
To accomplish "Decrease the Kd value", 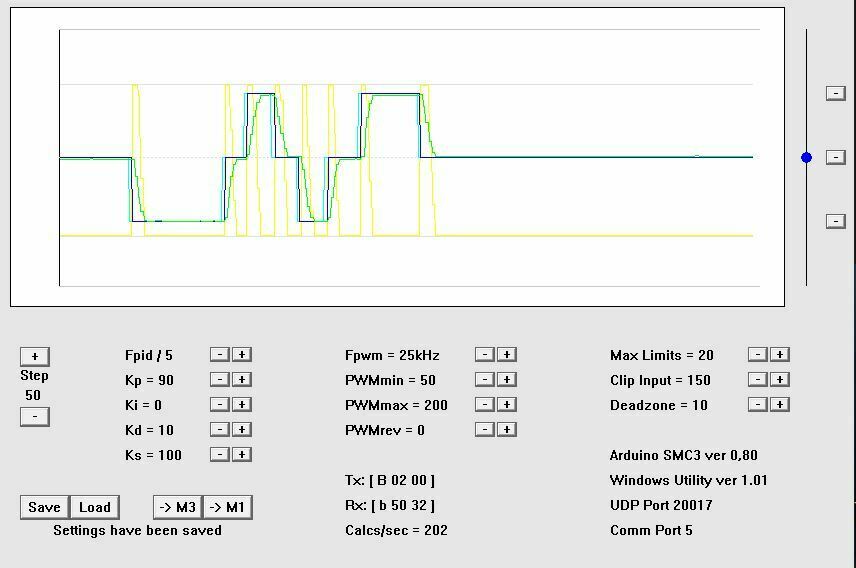I will 220,430.
